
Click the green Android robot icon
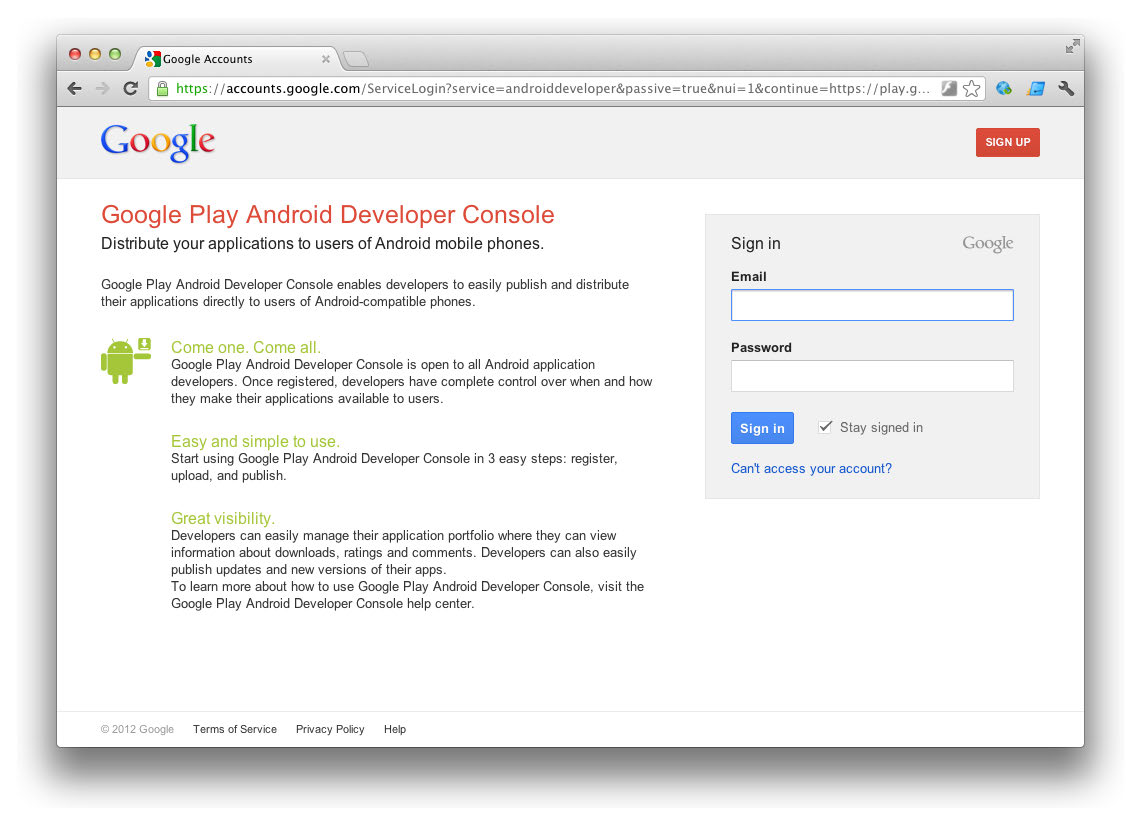tap(126, 360)
